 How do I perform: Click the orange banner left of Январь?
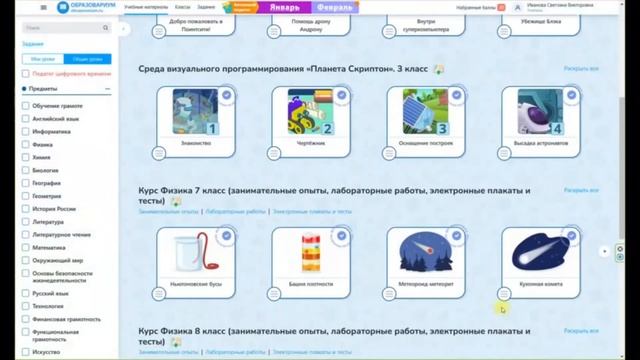click(x=241, y=7)
